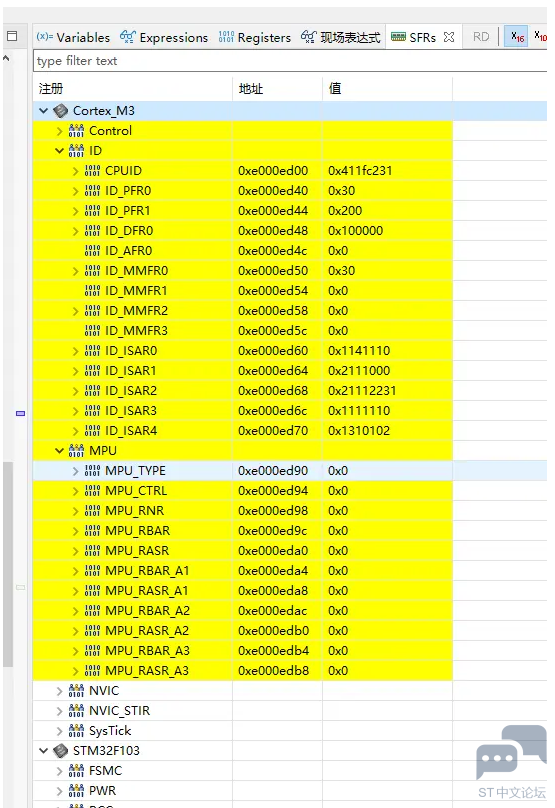Close the SFRs tab via its X
This screenshot has height=808, width=555.
pos(449,37)
